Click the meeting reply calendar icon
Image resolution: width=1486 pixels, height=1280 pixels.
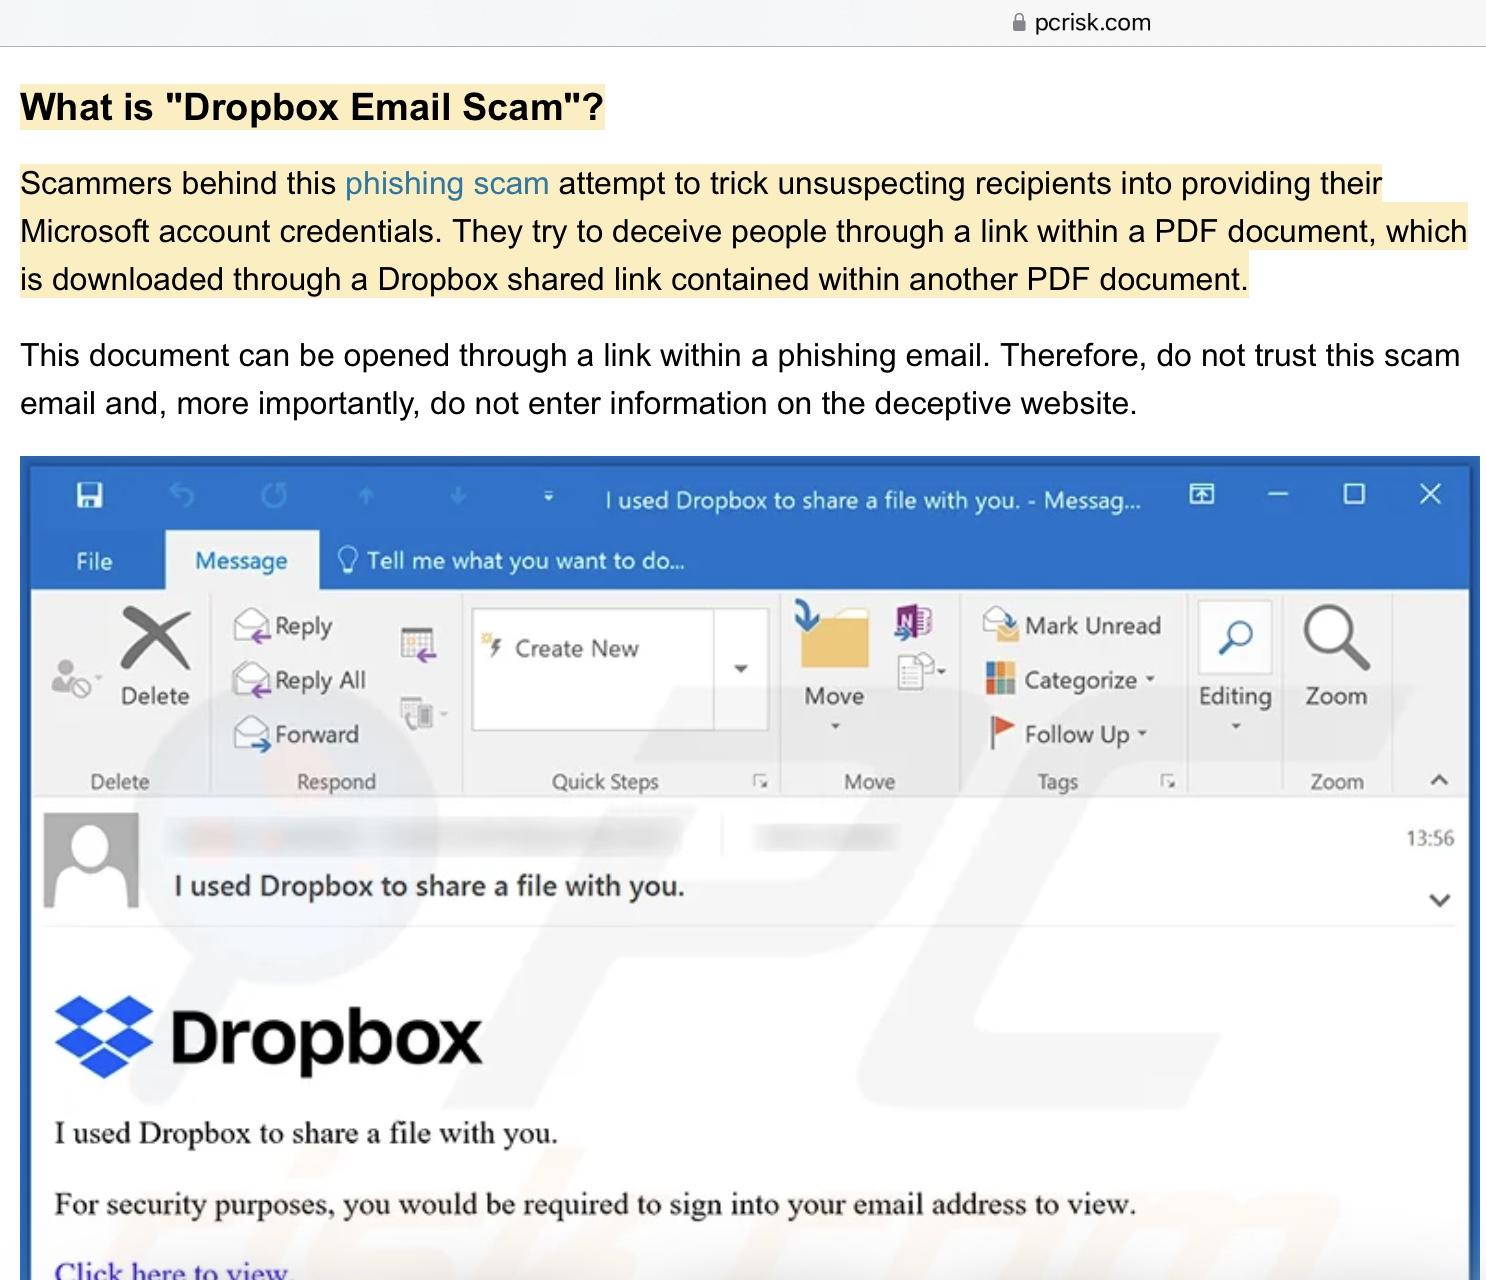pos(418,644)
